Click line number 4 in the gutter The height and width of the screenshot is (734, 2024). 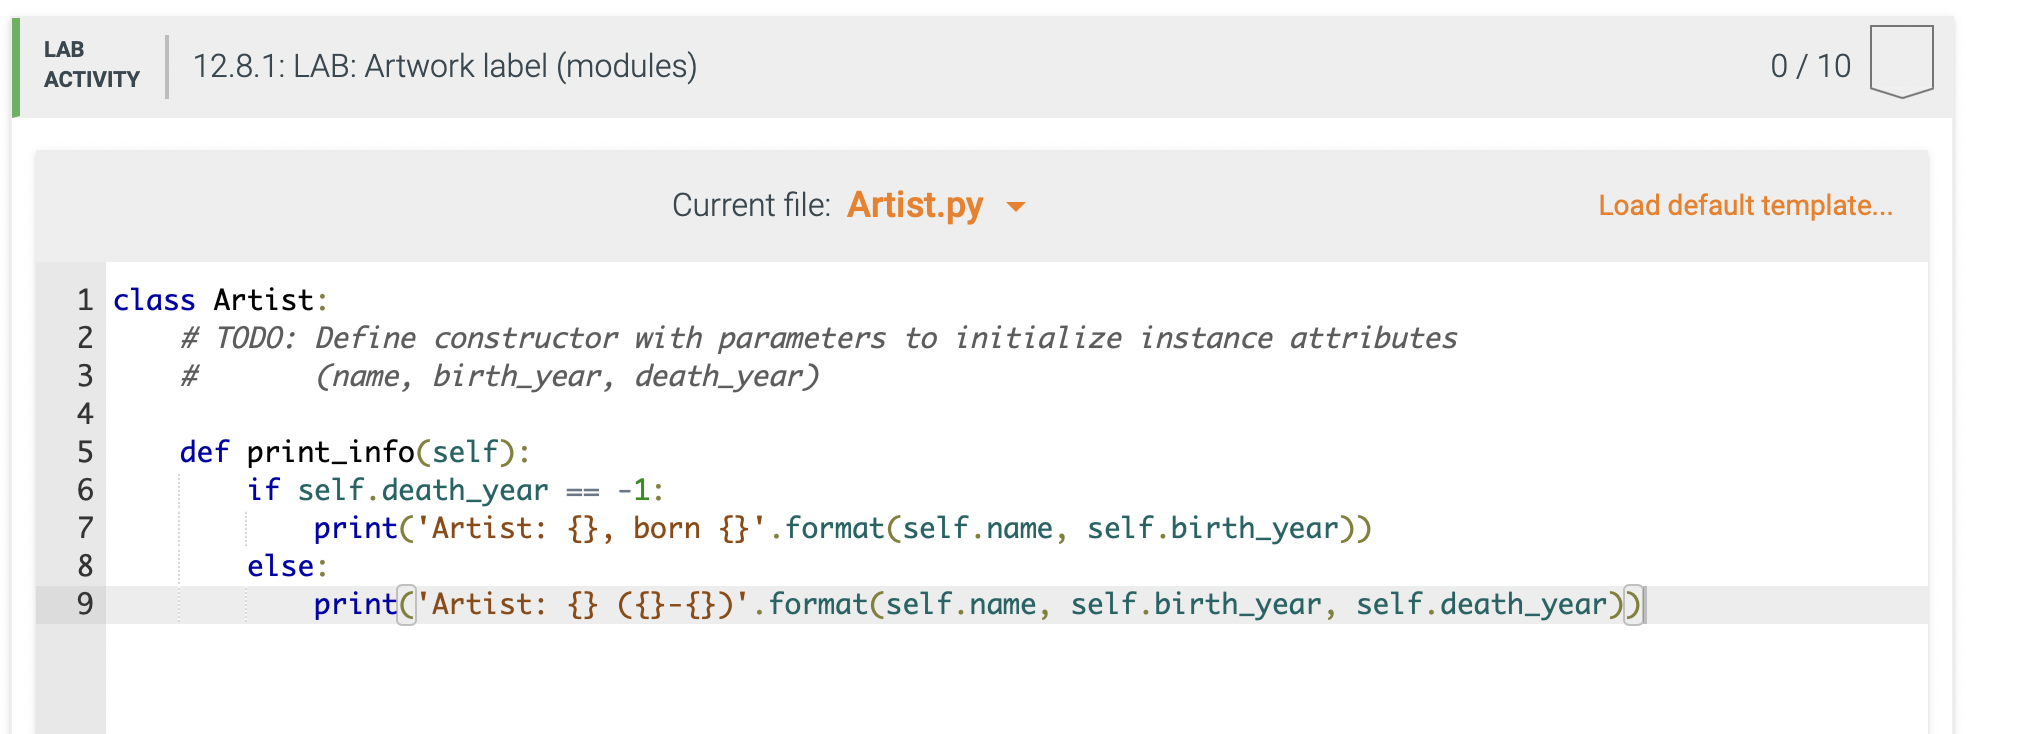point(85,414)
